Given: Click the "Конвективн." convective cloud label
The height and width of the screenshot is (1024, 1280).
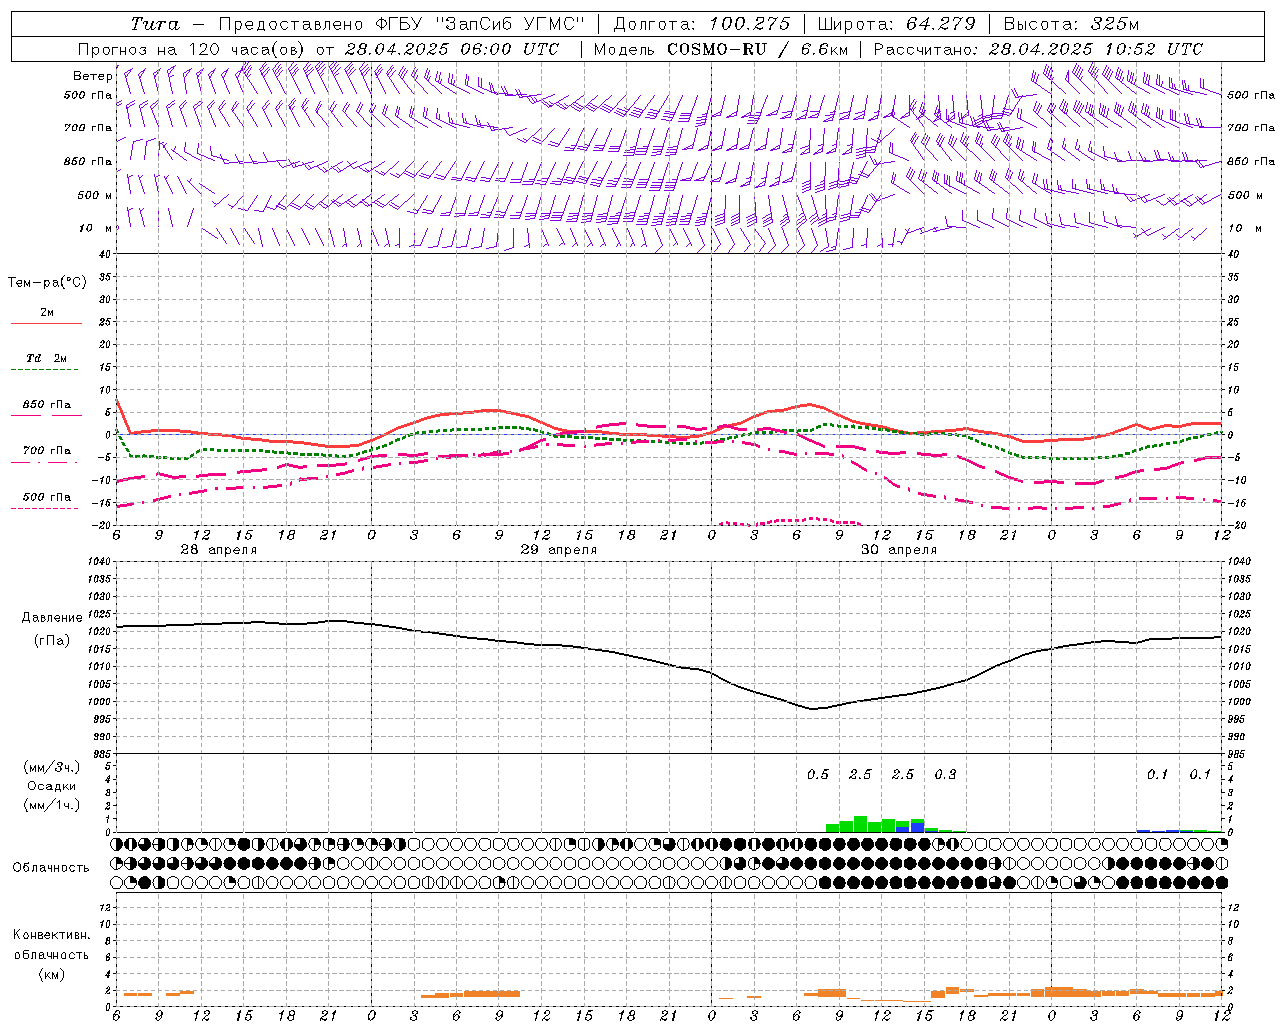Looking at the screenshot, I should point(51,935).
